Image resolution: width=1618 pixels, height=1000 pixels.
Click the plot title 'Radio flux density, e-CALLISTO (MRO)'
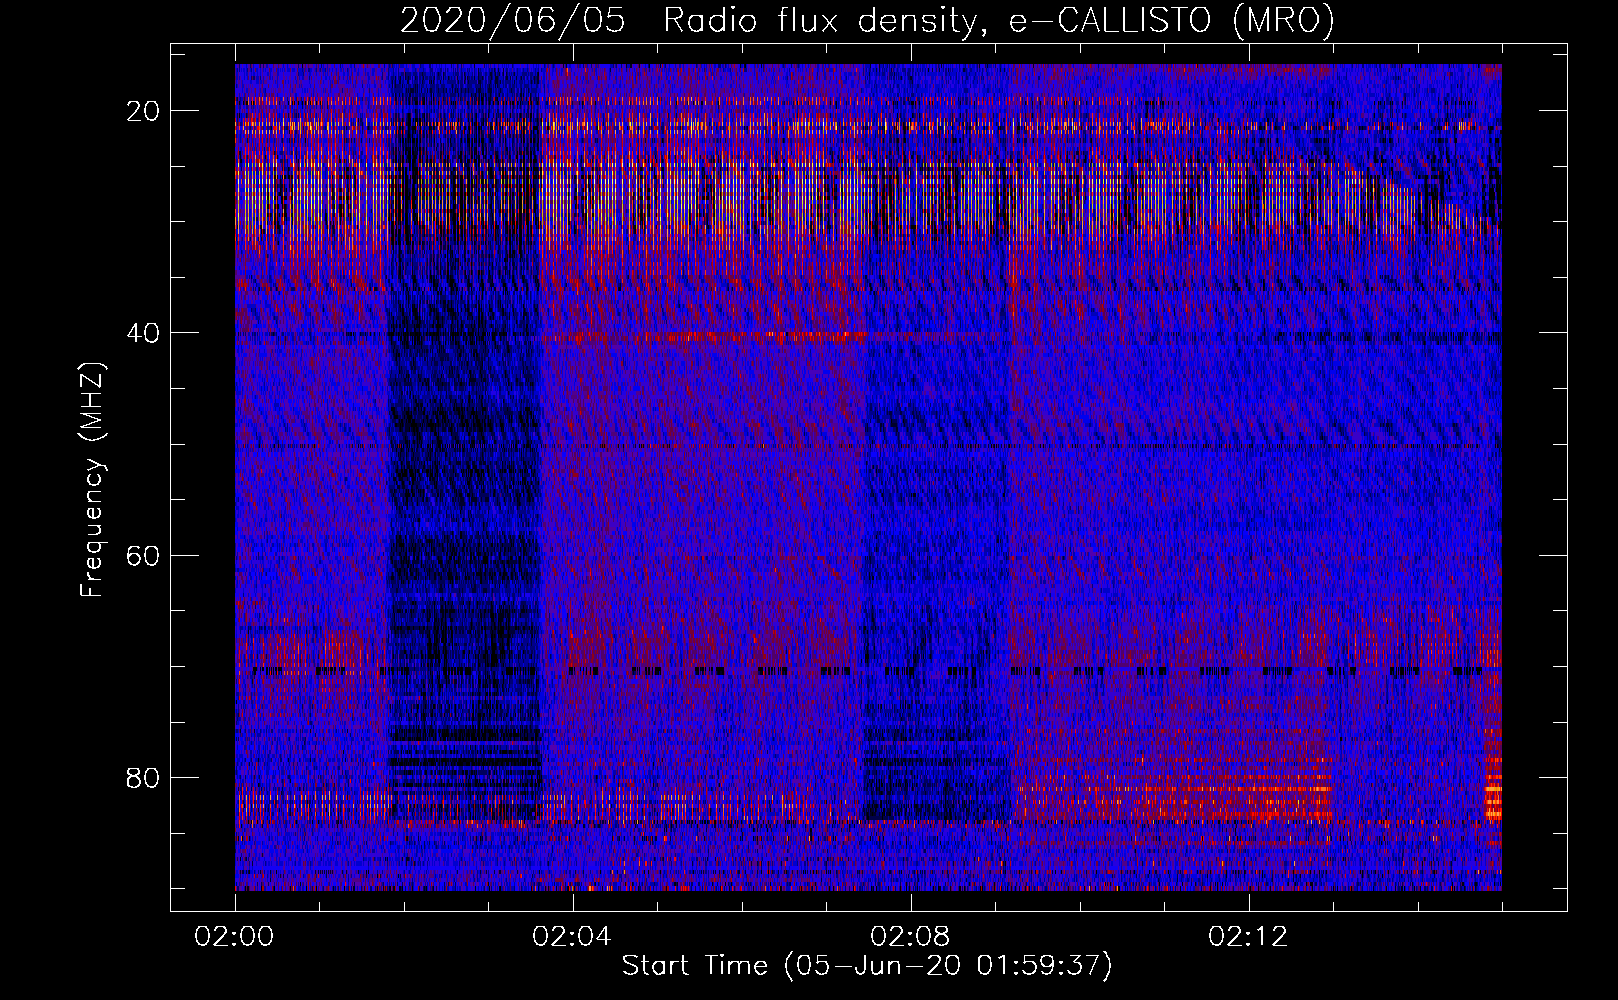pyautogui.click(x=999, y=21)
